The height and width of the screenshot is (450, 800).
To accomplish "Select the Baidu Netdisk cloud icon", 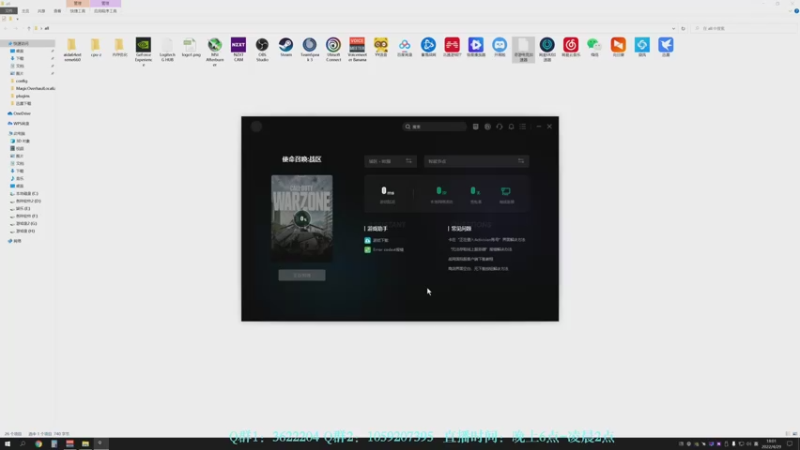I will (405, 47).
